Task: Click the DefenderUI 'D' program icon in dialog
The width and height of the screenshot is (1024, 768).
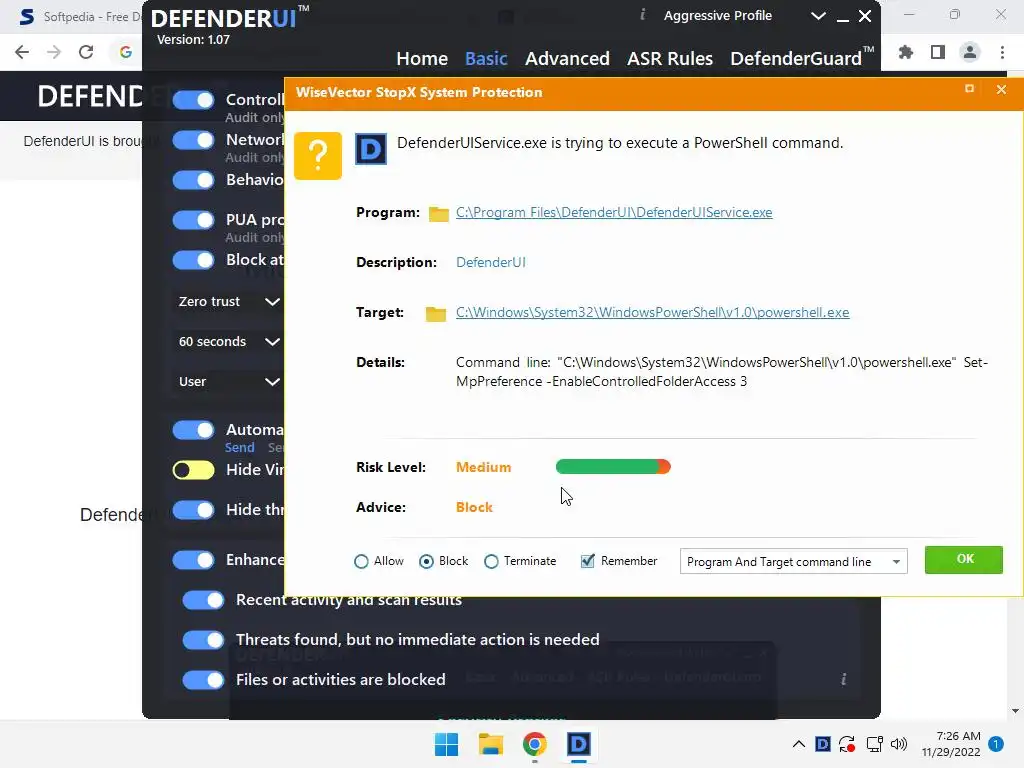Action: pyautogui.click(x=371, y=150)
